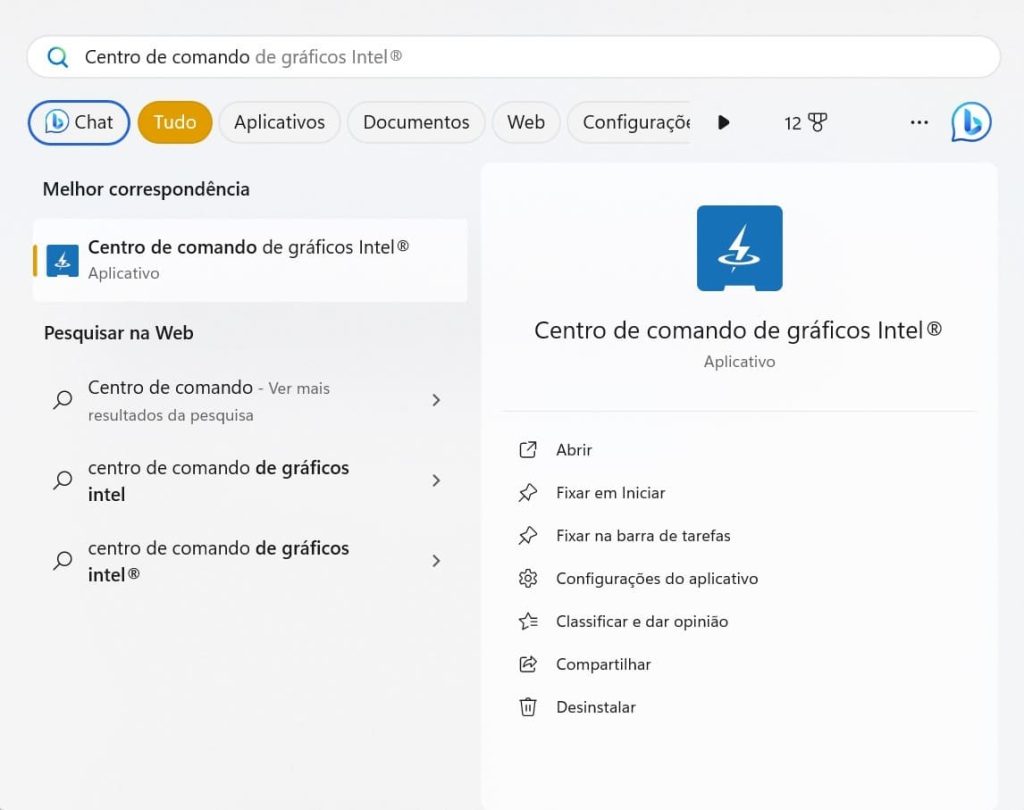Open Intel graphics command center best match
The height and width of the screenshot is (810, 1024).
coord(250,260)
